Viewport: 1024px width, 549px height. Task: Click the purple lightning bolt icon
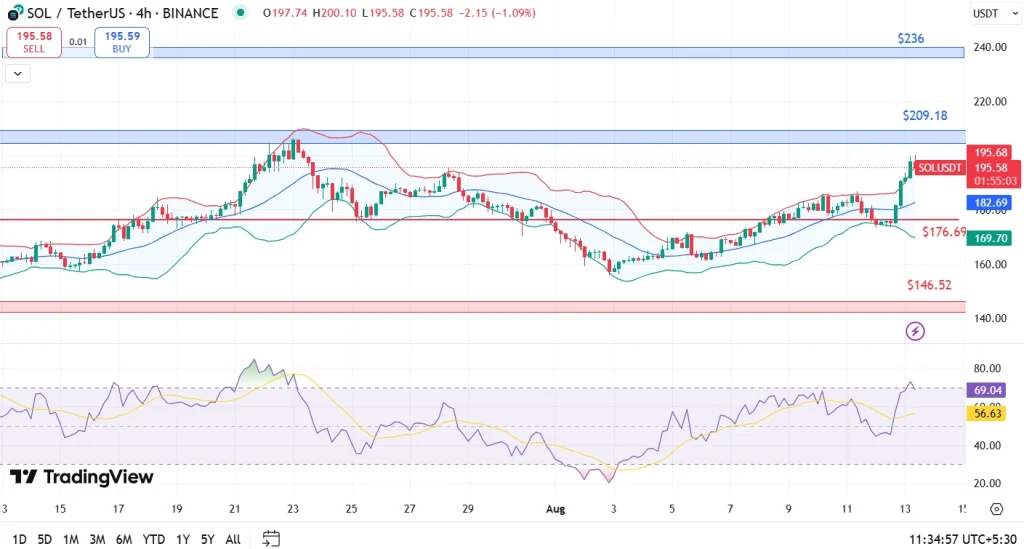point(914,331)
